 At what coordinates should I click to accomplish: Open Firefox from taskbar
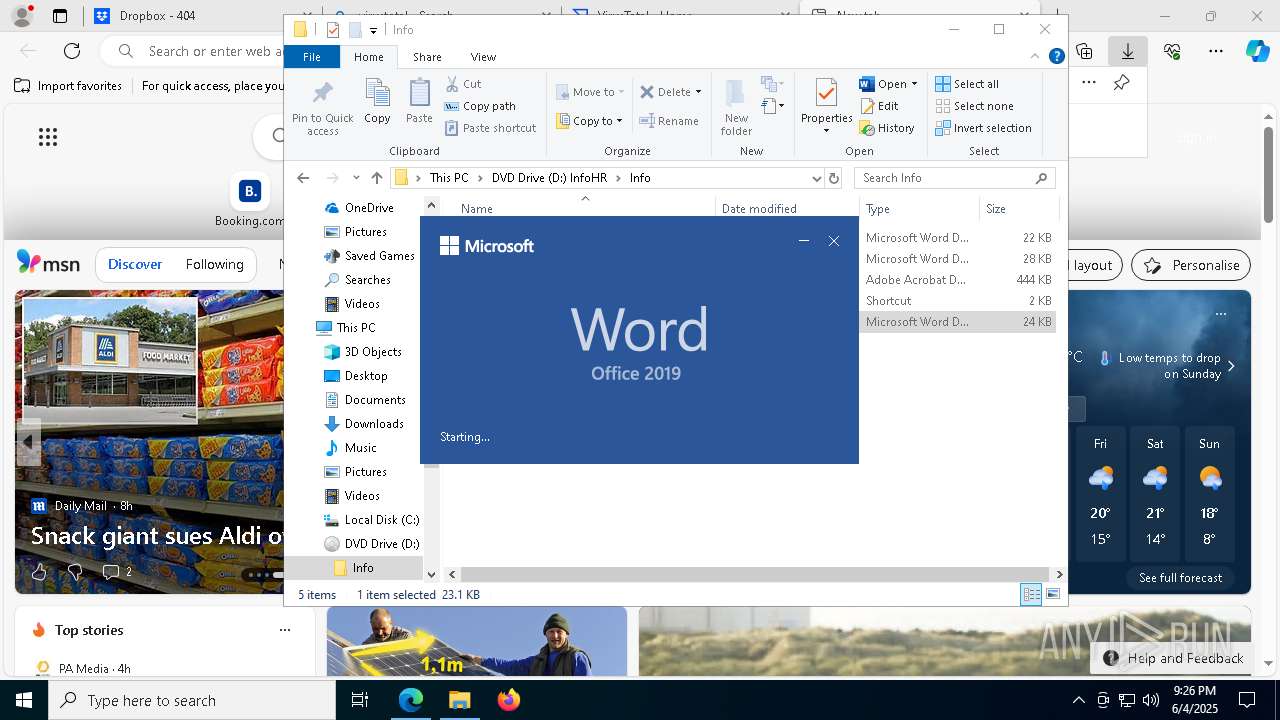508,700
